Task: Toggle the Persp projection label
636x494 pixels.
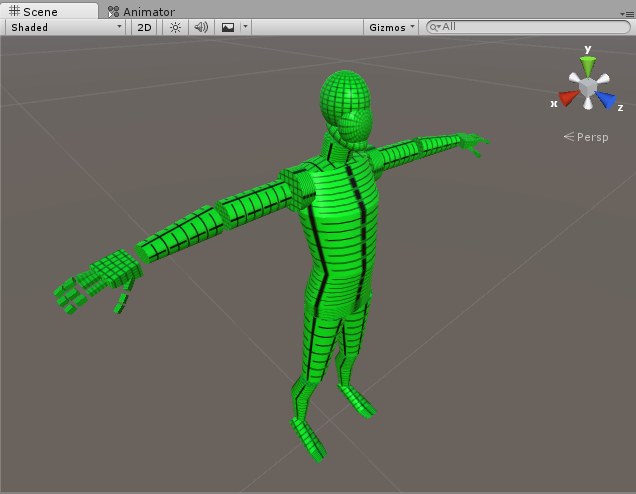Action: click(x=586, y=137)
